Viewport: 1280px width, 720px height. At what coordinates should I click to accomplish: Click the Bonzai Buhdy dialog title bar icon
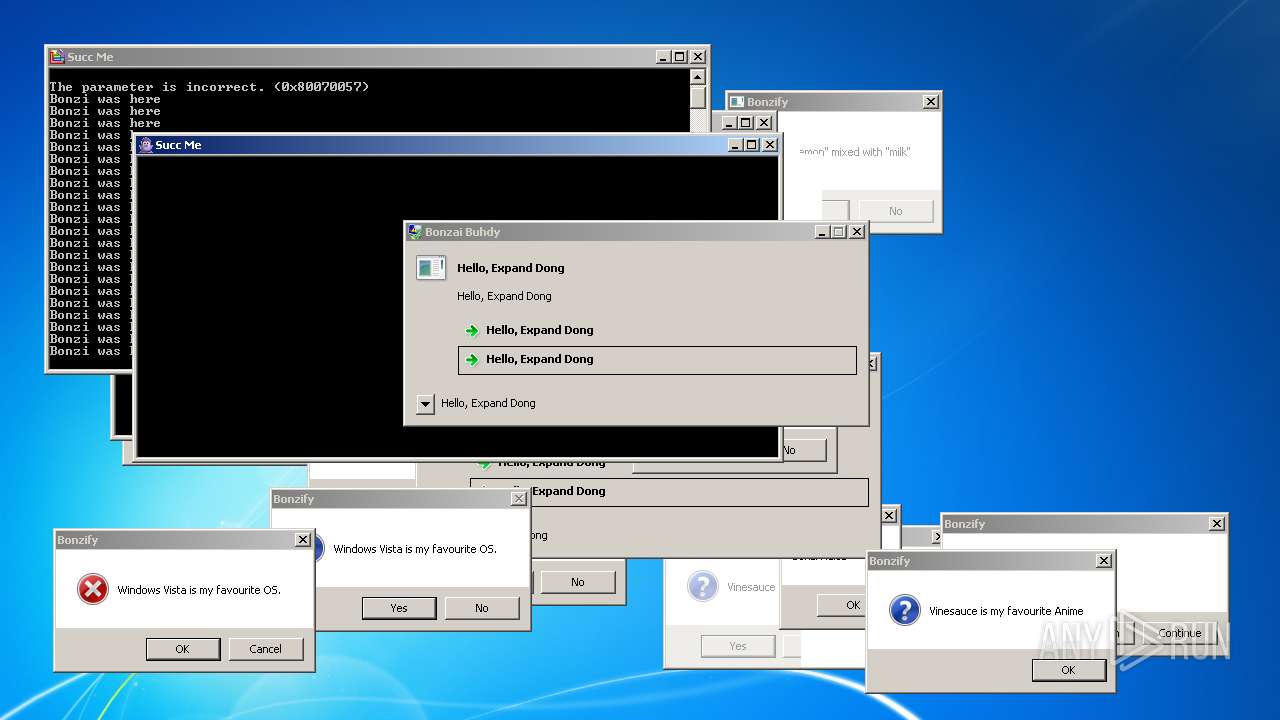(x=414, y=232)
